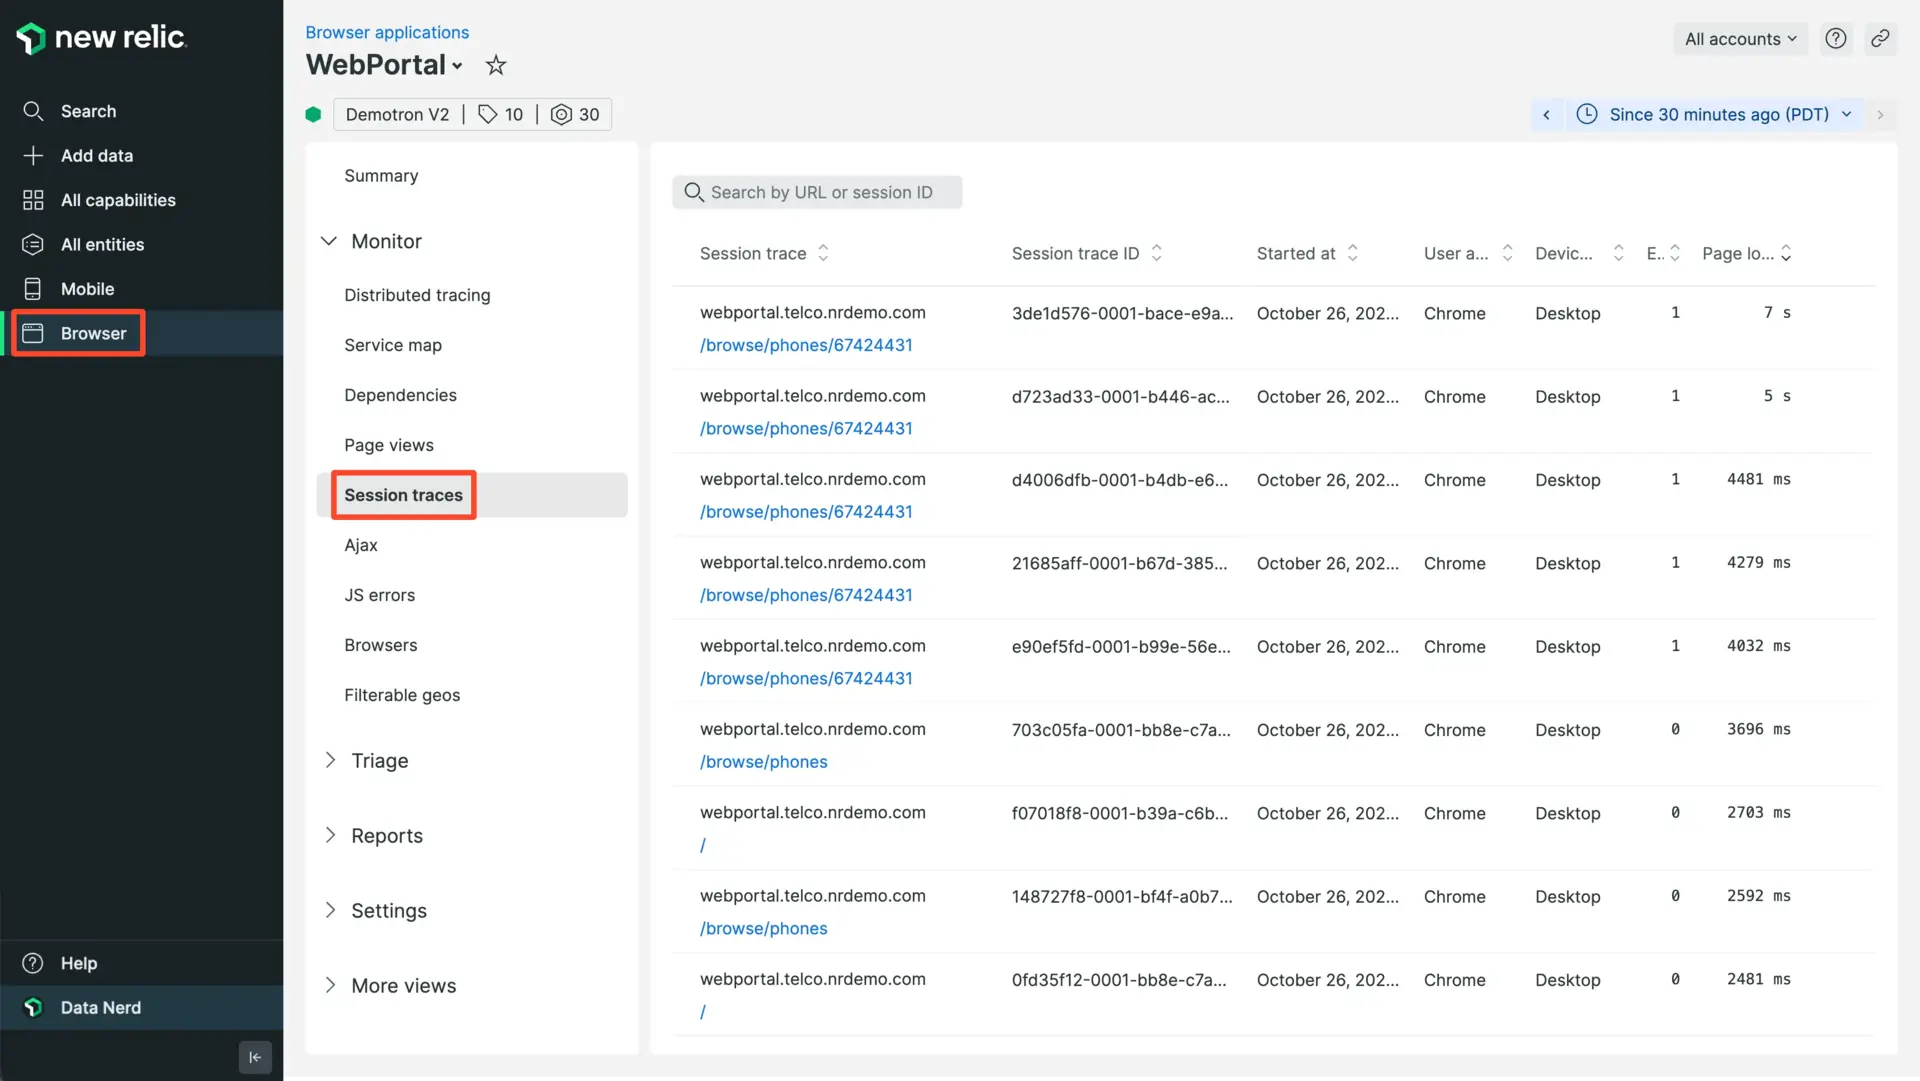The image size is (1920, 1081).
Task: Open the help question mark icon top right
Action: coord(1835,39)
